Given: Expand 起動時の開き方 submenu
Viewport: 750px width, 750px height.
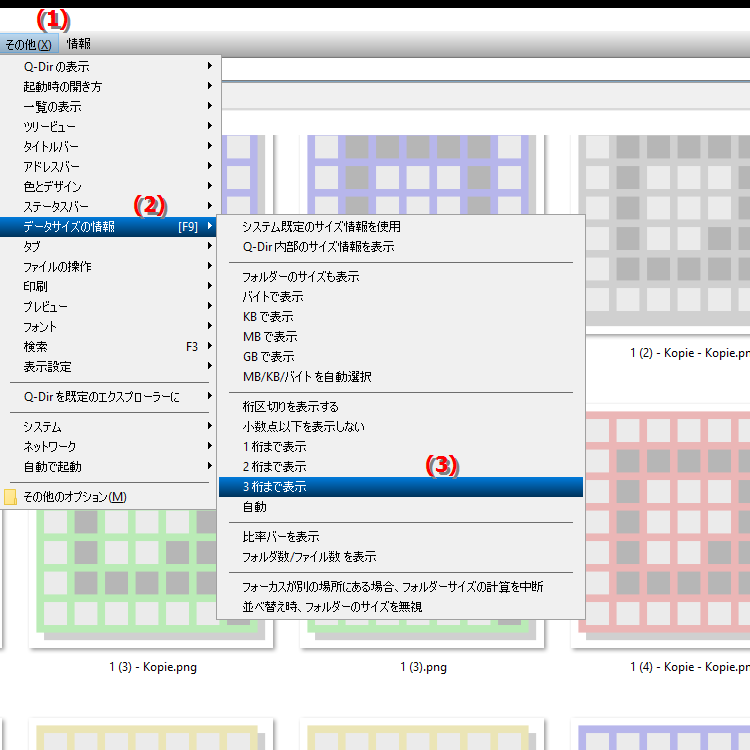Looking at the screenshot, I should point(110,87).
